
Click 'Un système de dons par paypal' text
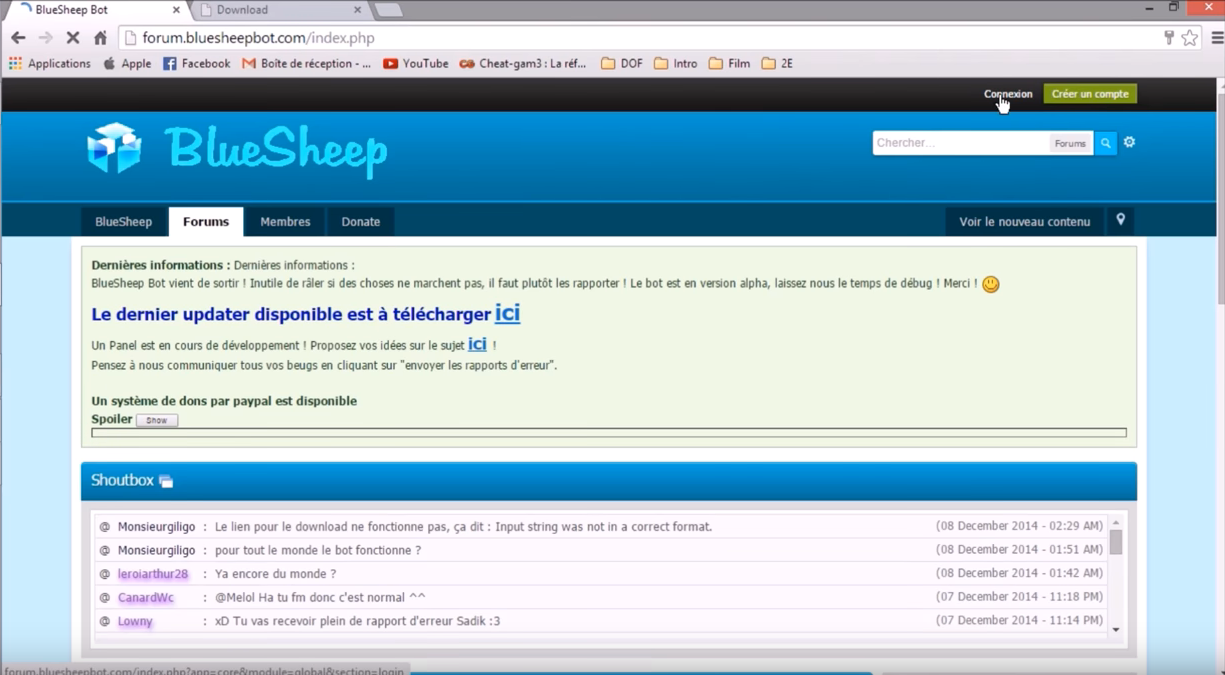[x=224, y=401]
